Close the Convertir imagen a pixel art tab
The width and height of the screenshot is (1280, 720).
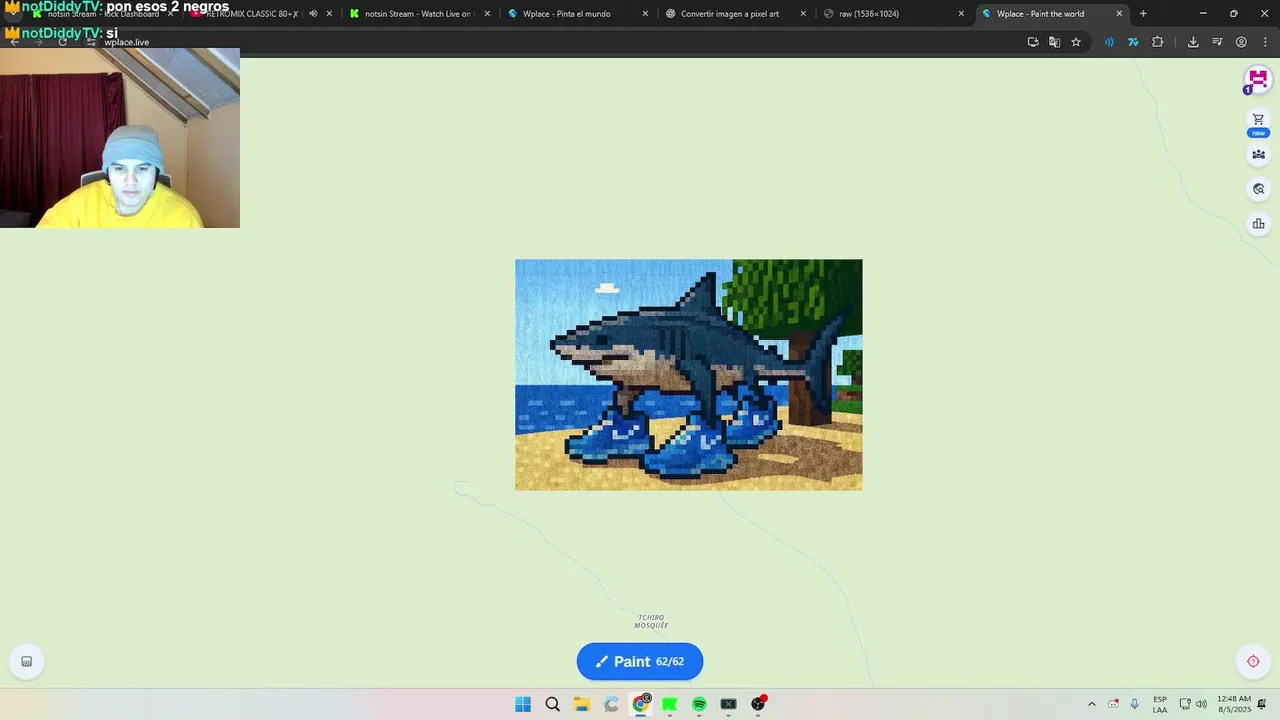pyautogui.click(x=803, y=14)
